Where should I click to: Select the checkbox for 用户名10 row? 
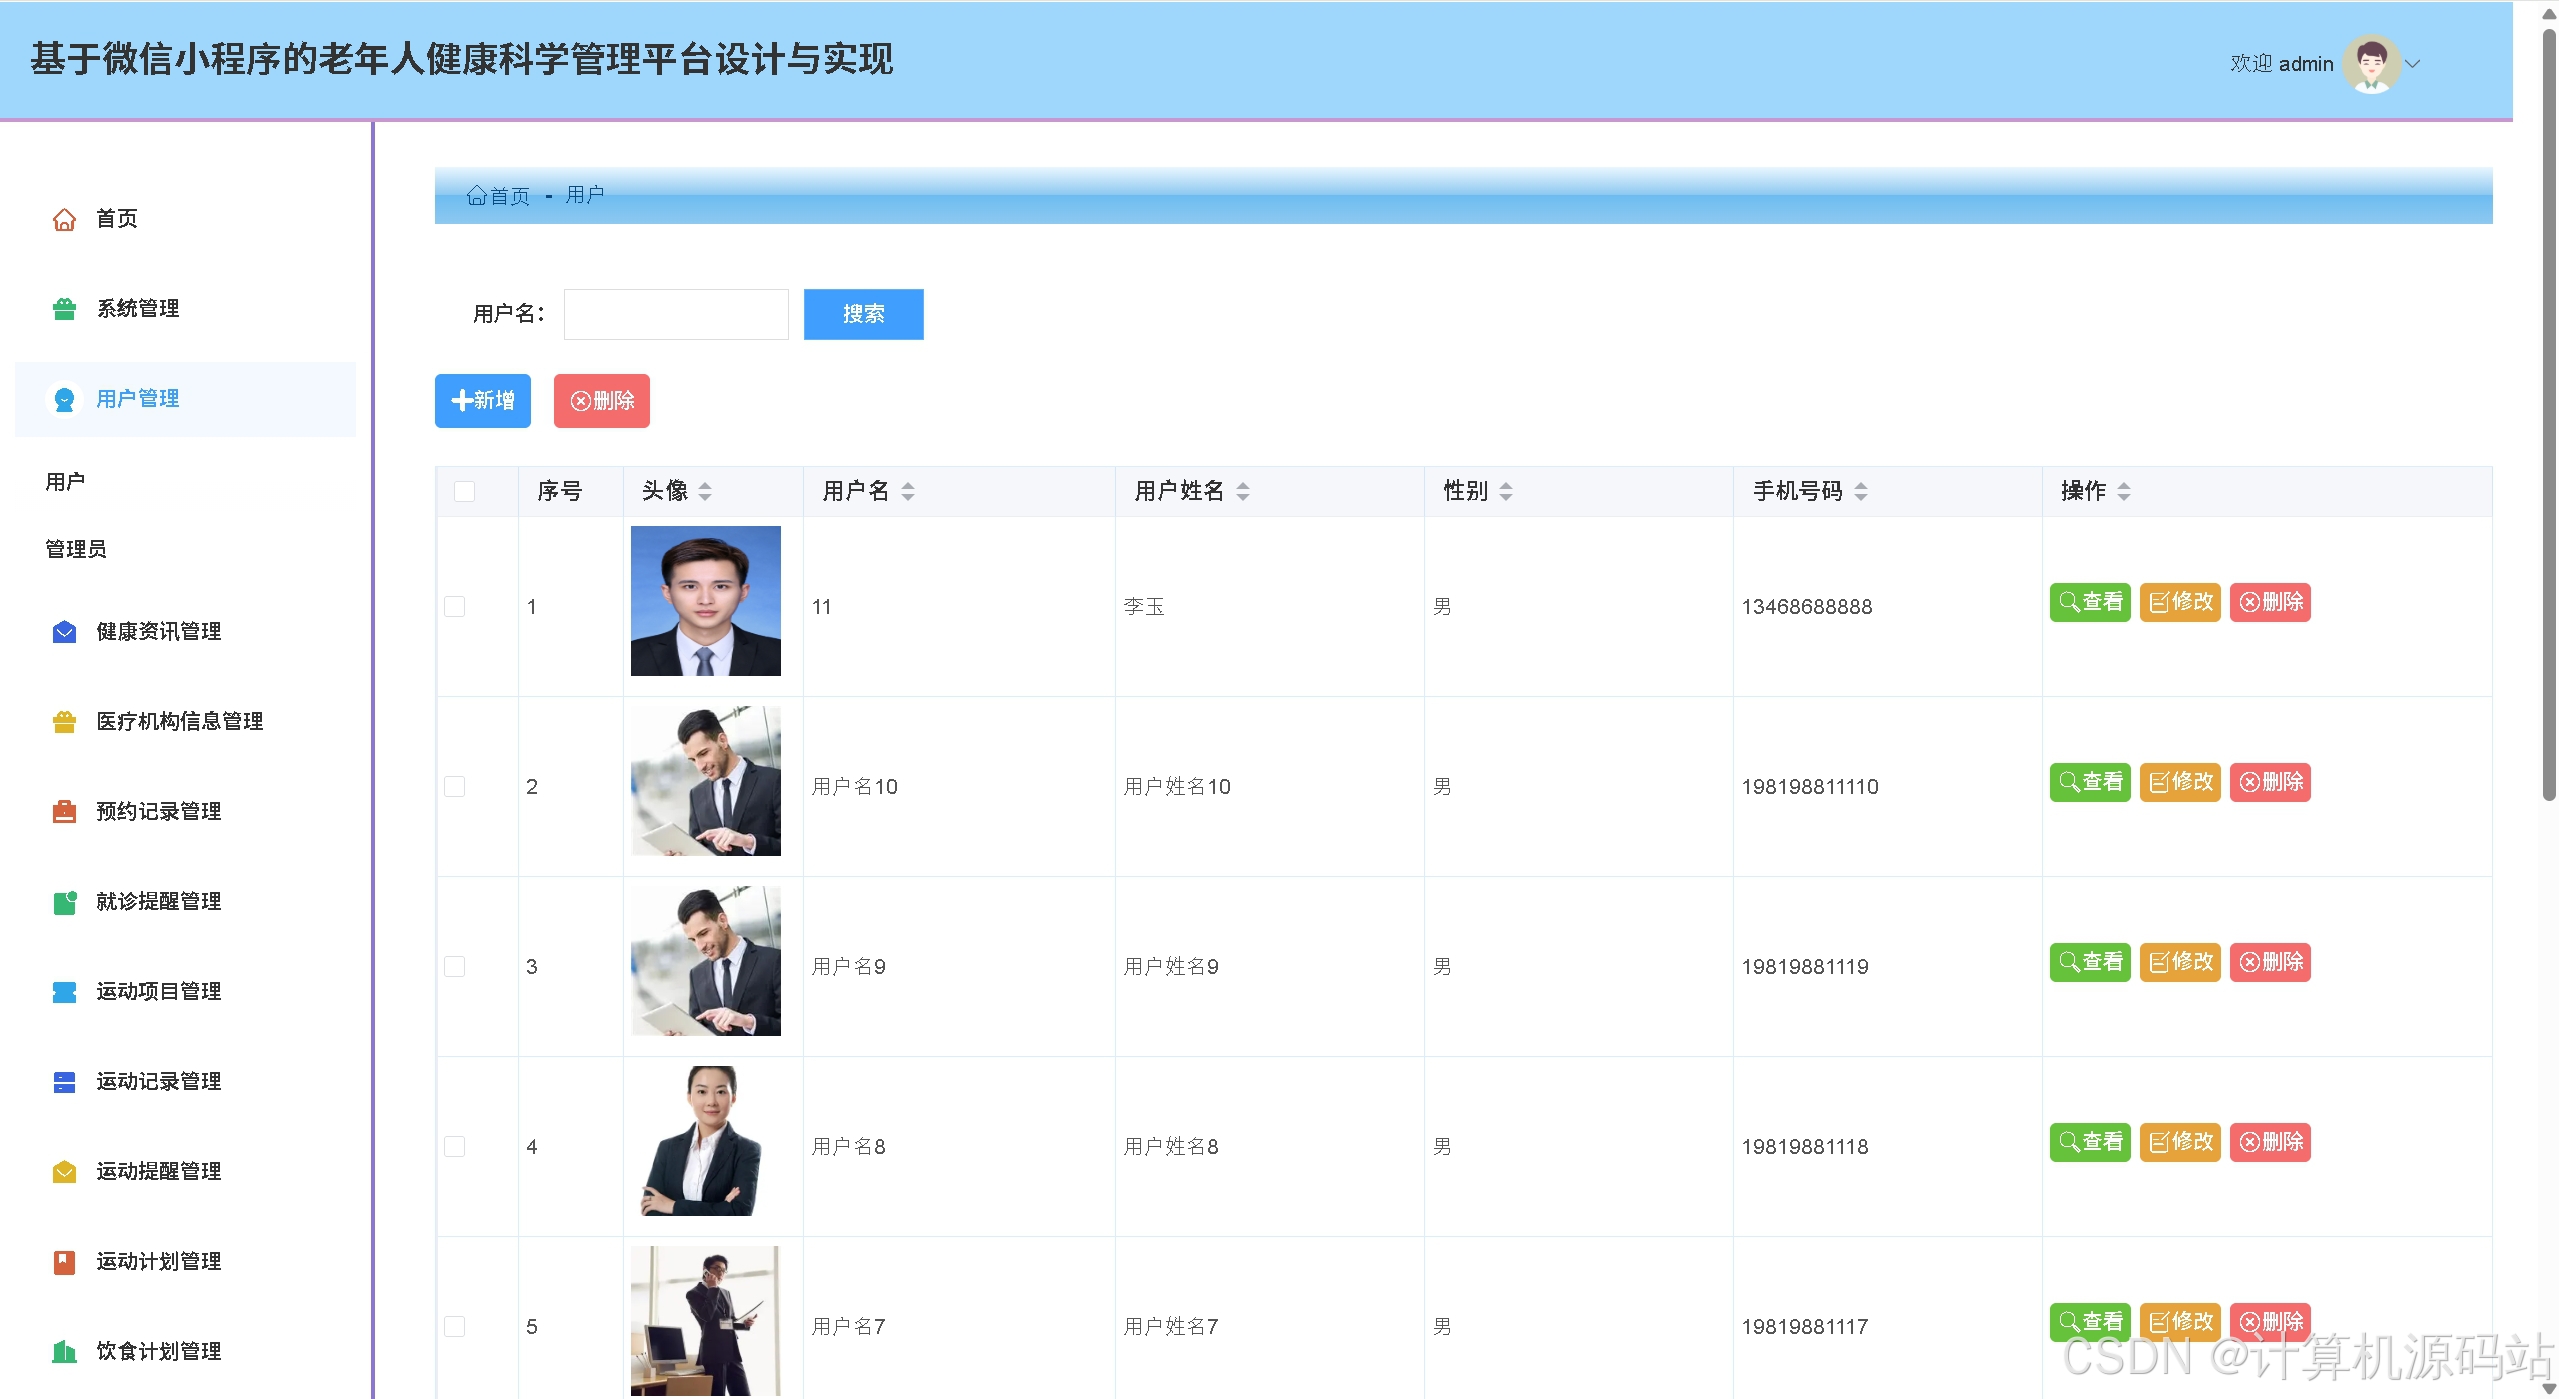[x=454, y=786]
